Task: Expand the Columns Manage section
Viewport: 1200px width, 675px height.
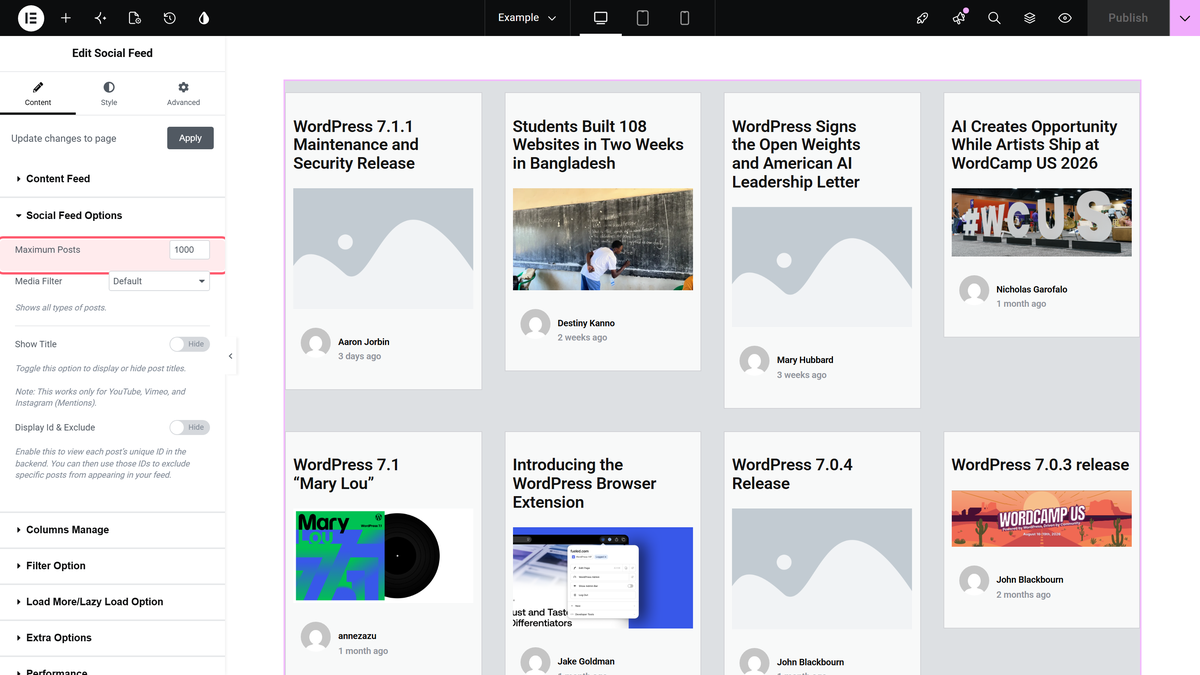Action: [113, 530]
